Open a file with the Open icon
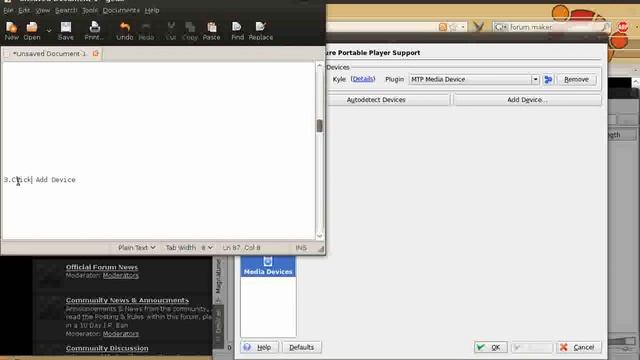Viewport: 640px width, 360px height. coord(32,31)
